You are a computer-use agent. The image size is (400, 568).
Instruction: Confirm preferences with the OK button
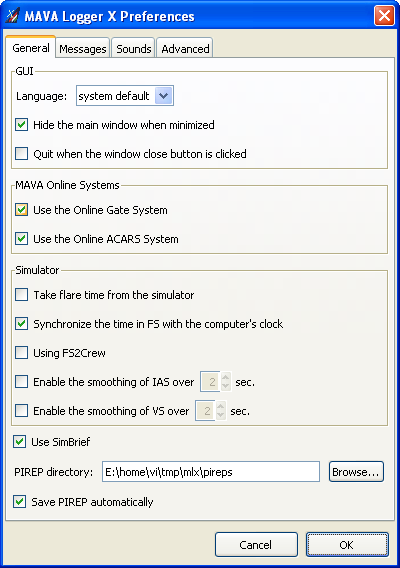(347, 544)
